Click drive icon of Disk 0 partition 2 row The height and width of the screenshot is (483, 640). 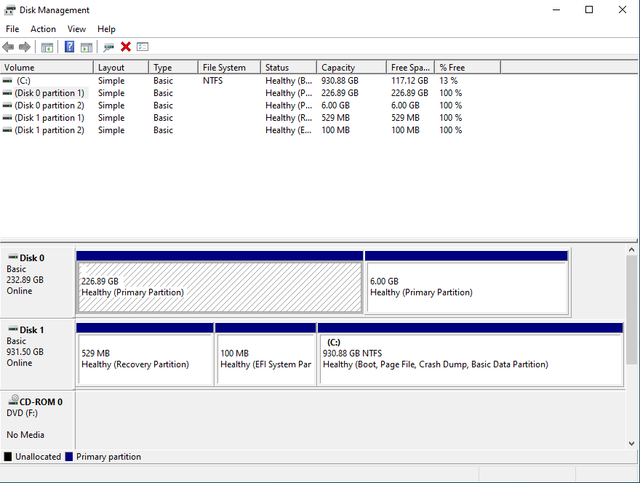point(7,105)
